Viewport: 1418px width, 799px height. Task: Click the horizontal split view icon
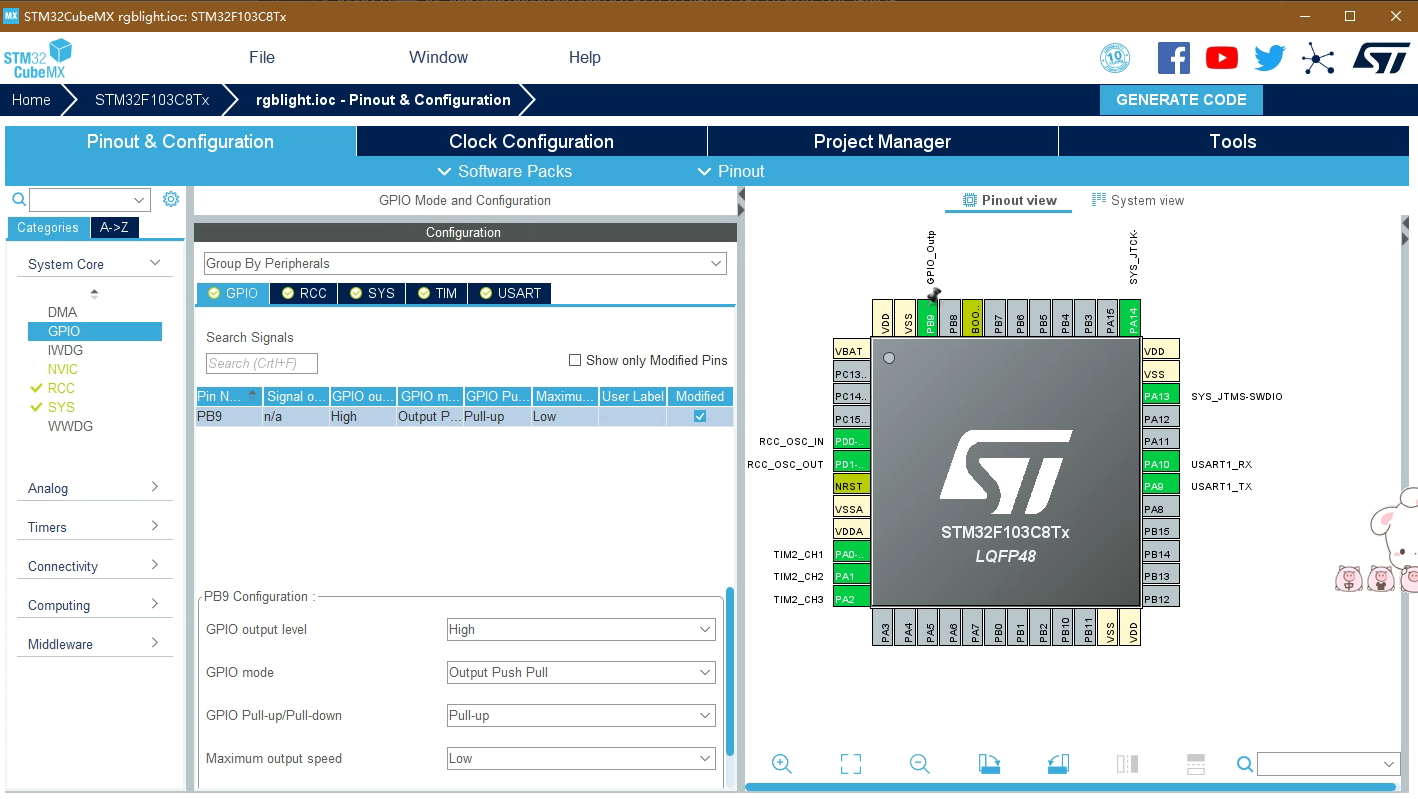click(1196, 764)
